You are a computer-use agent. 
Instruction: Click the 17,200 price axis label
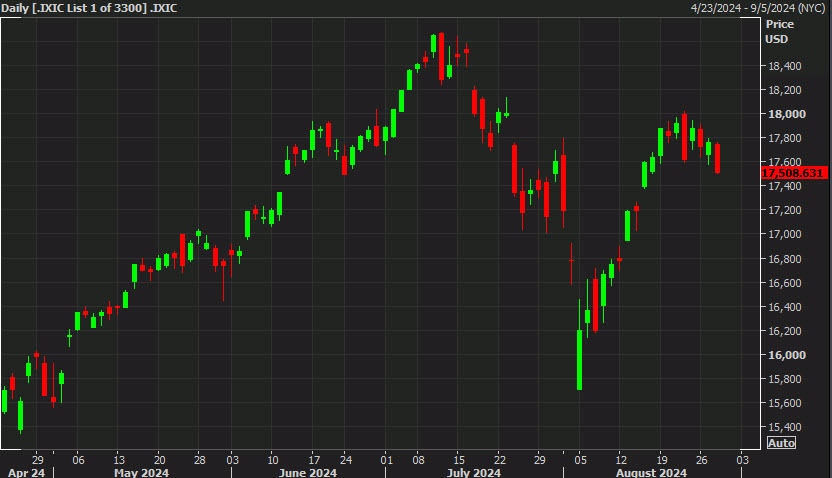point(785,210)
